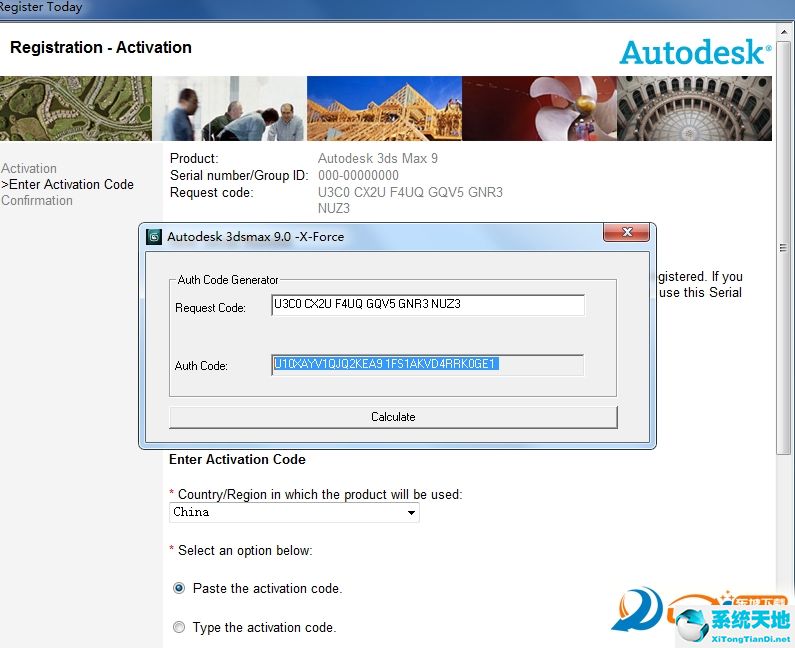Close the Autodesk 3dsmax X-Force dialog
Screen dimensions: 795x648
pos(628,233)
